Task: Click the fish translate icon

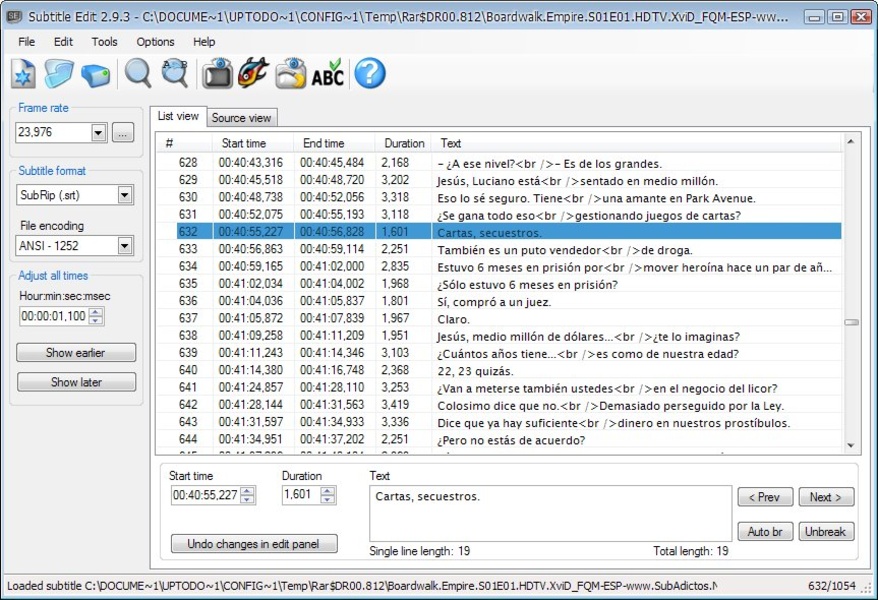Action: [253, 74]
